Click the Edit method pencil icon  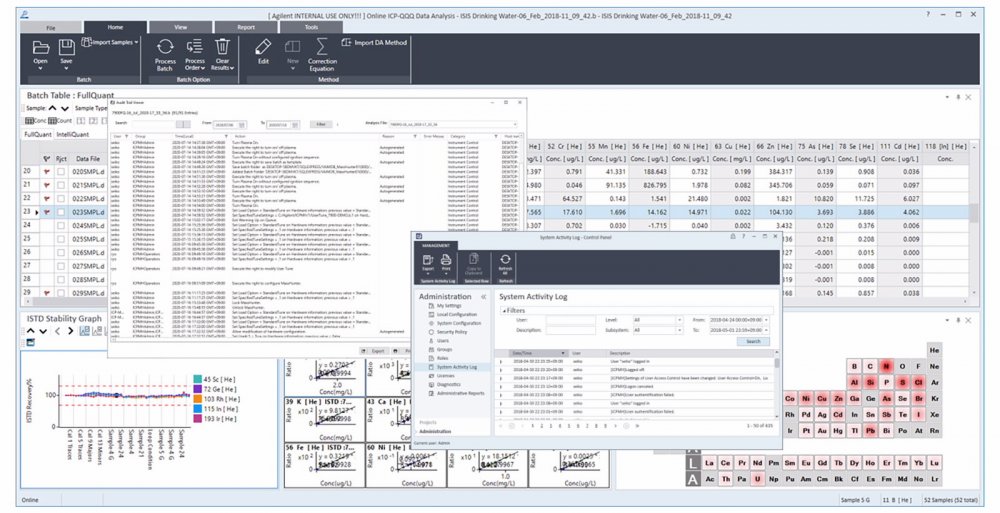[x=263, y=47]
